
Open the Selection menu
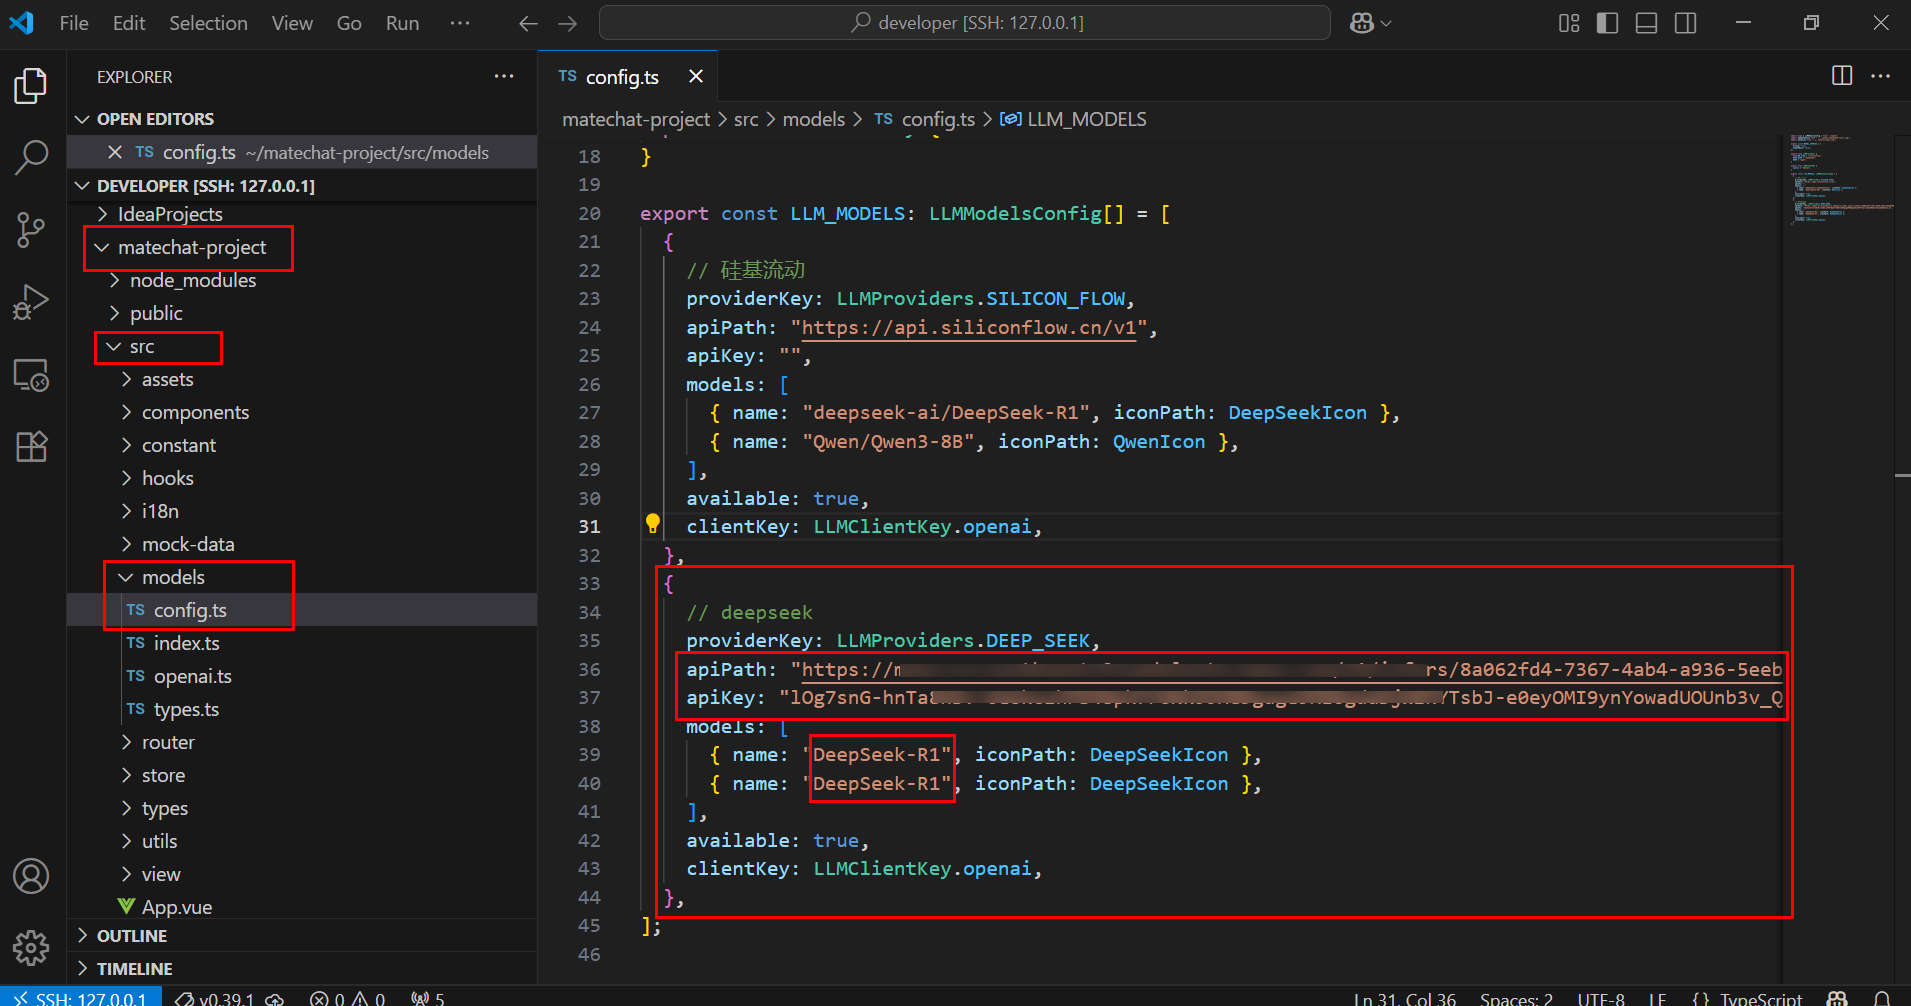point(208,23)
